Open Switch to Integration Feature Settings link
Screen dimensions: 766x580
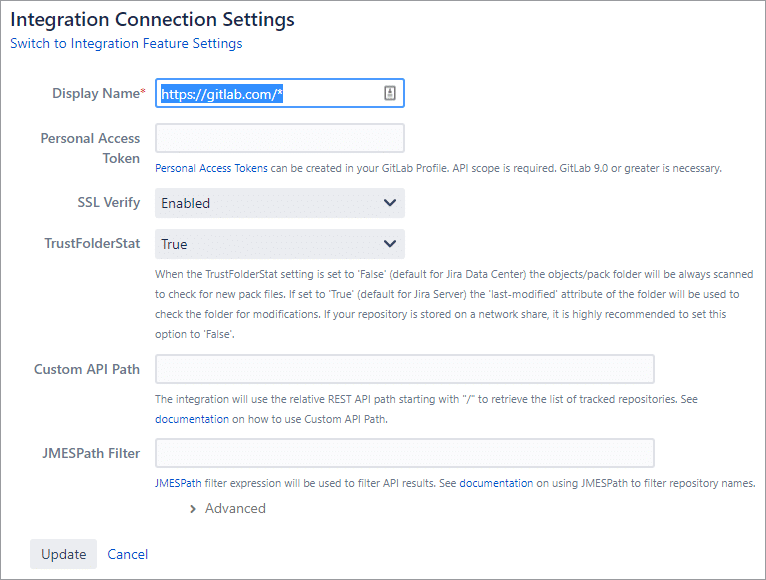point(126,44)
